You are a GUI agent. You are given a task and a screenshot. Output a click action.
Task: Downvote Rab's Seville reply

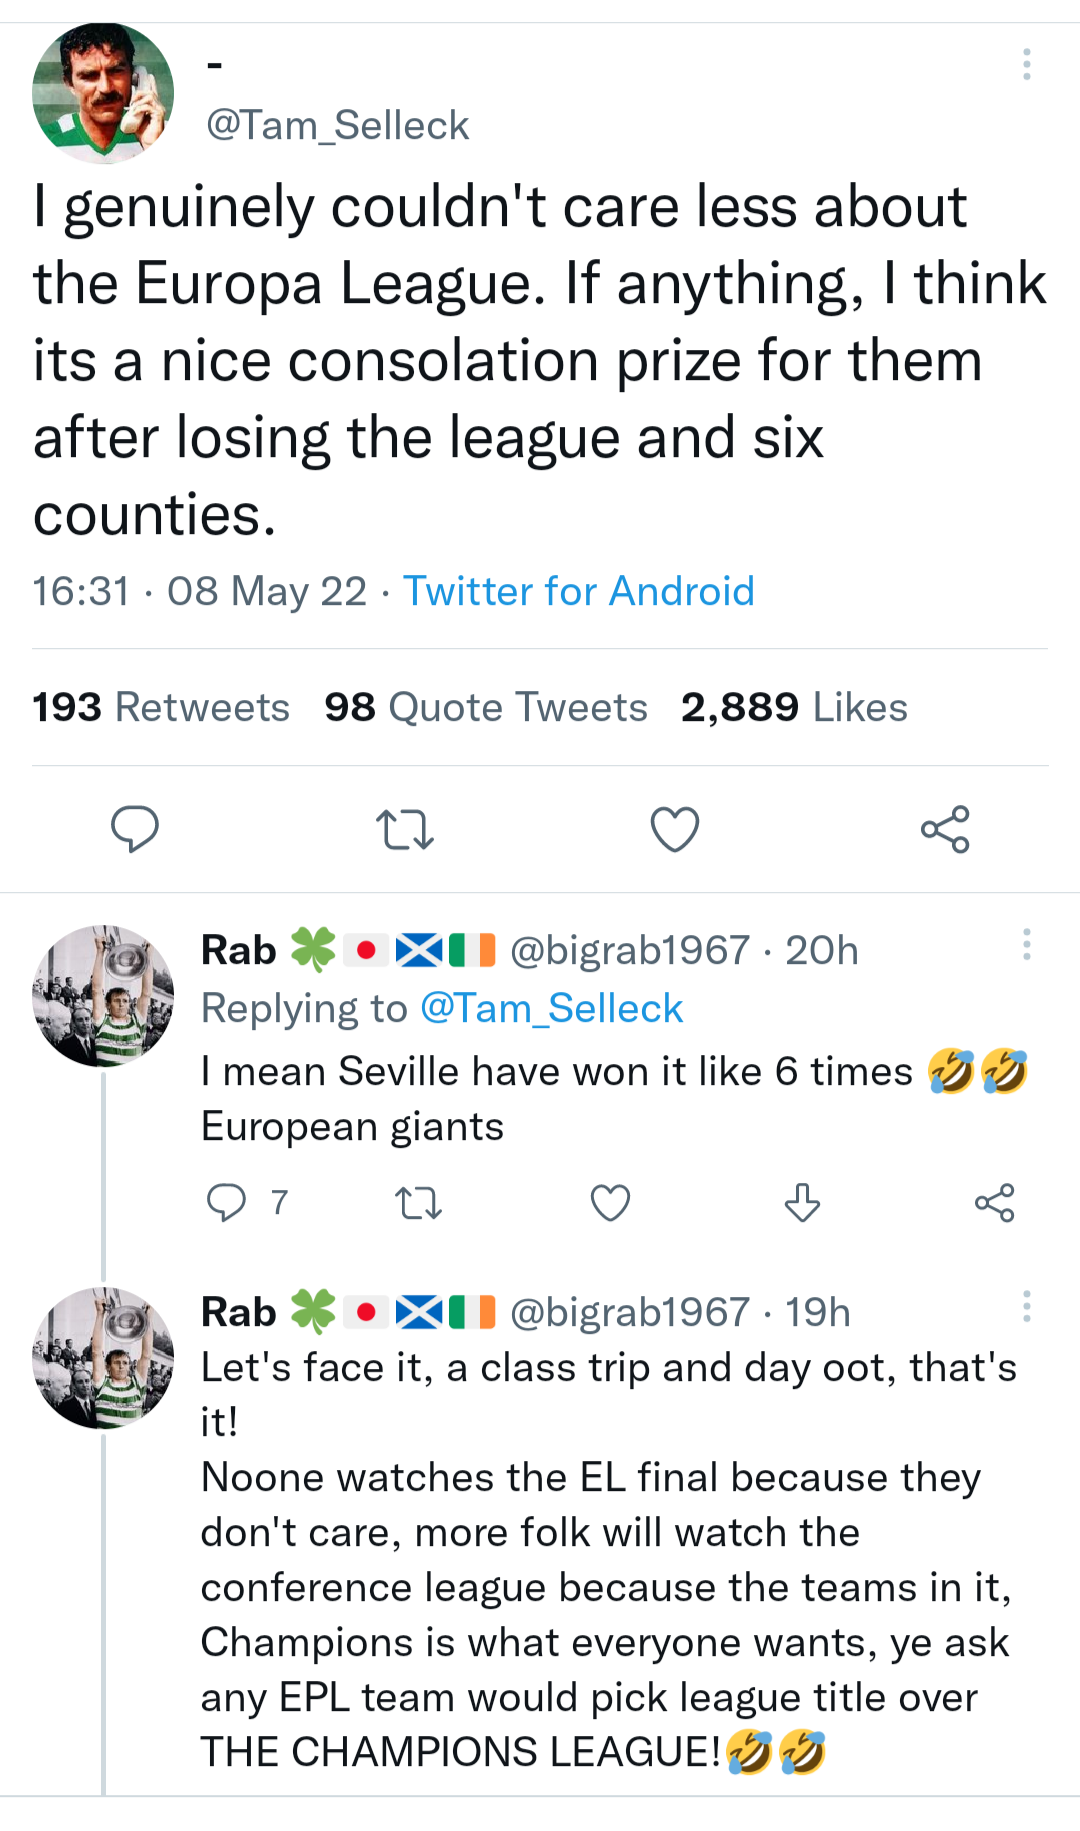coord(802,1202)
